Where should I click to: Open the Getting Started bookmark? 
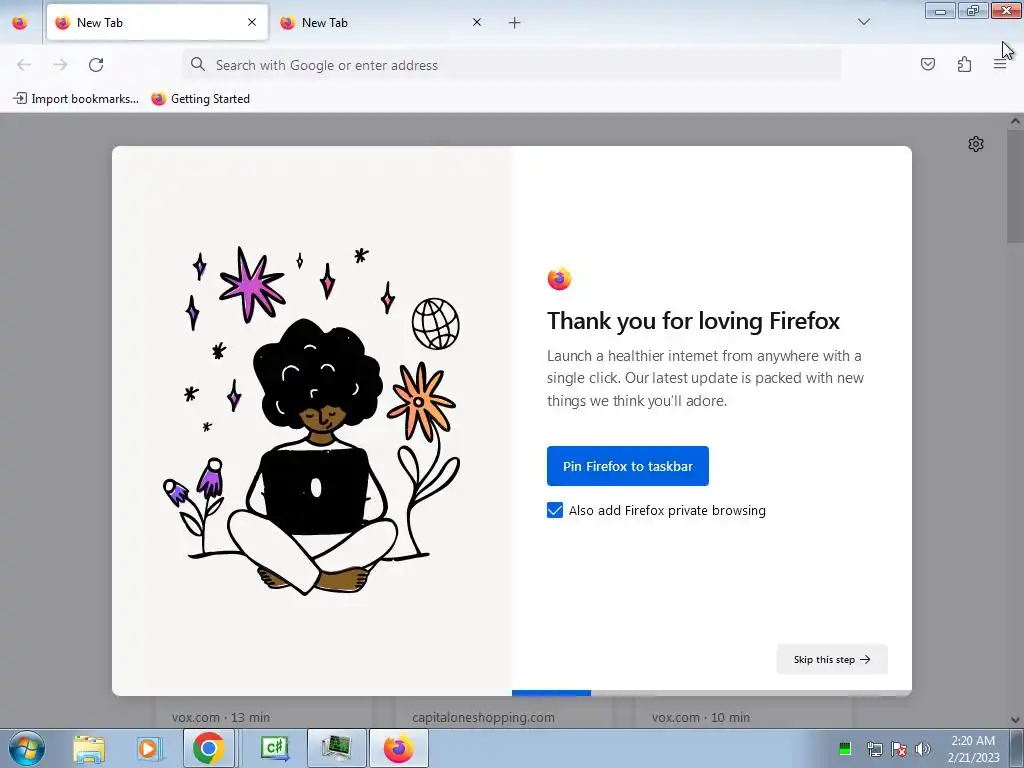click(x=200, y=99)
